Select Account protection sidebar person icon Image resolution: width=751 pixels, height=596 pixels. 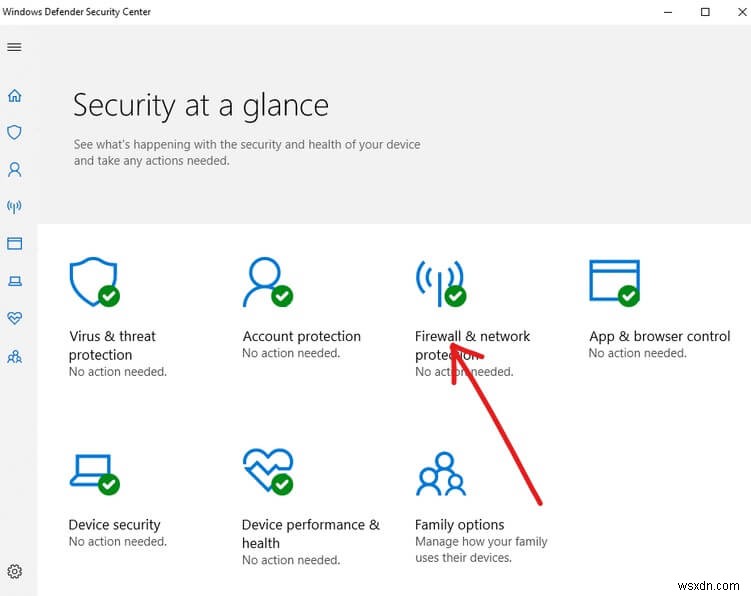[x=14, y=170]
